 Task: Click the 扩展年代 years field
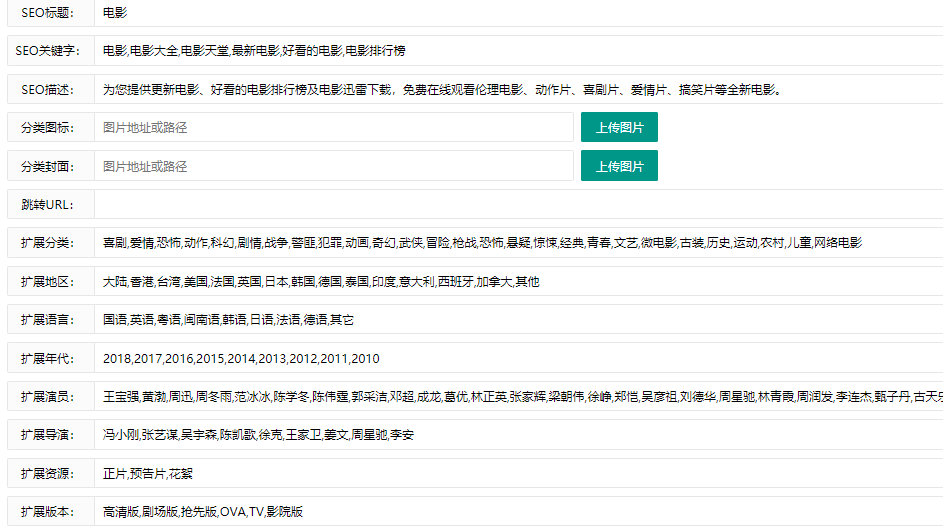518,358
